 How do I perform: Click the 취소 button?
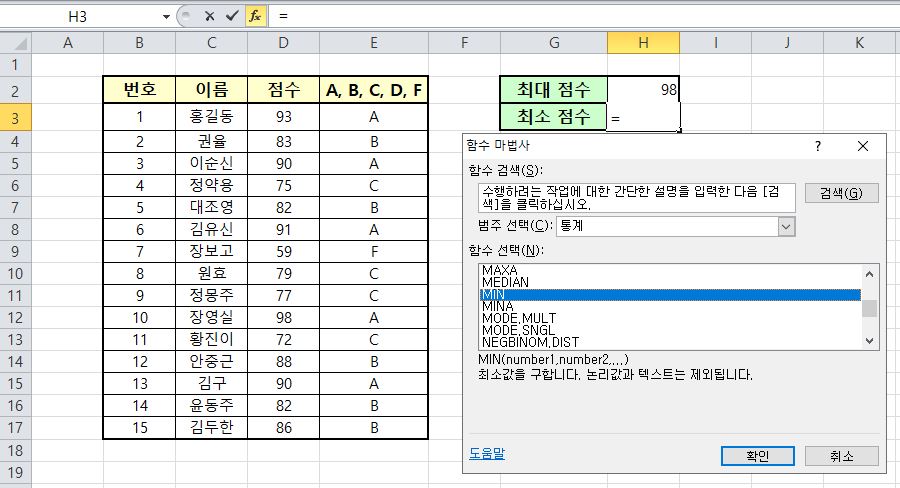tap(841, 456)
